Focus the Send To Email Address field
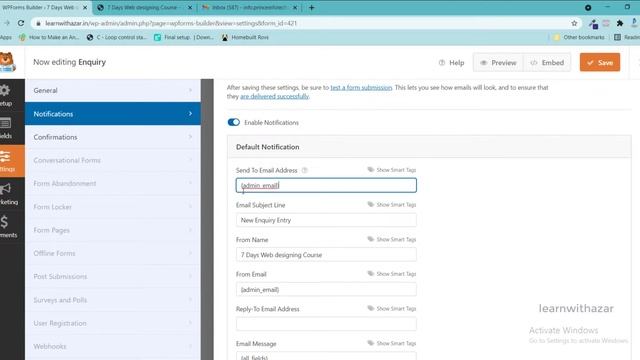This screenshot has width=640, height=360. tap(326, 185)
